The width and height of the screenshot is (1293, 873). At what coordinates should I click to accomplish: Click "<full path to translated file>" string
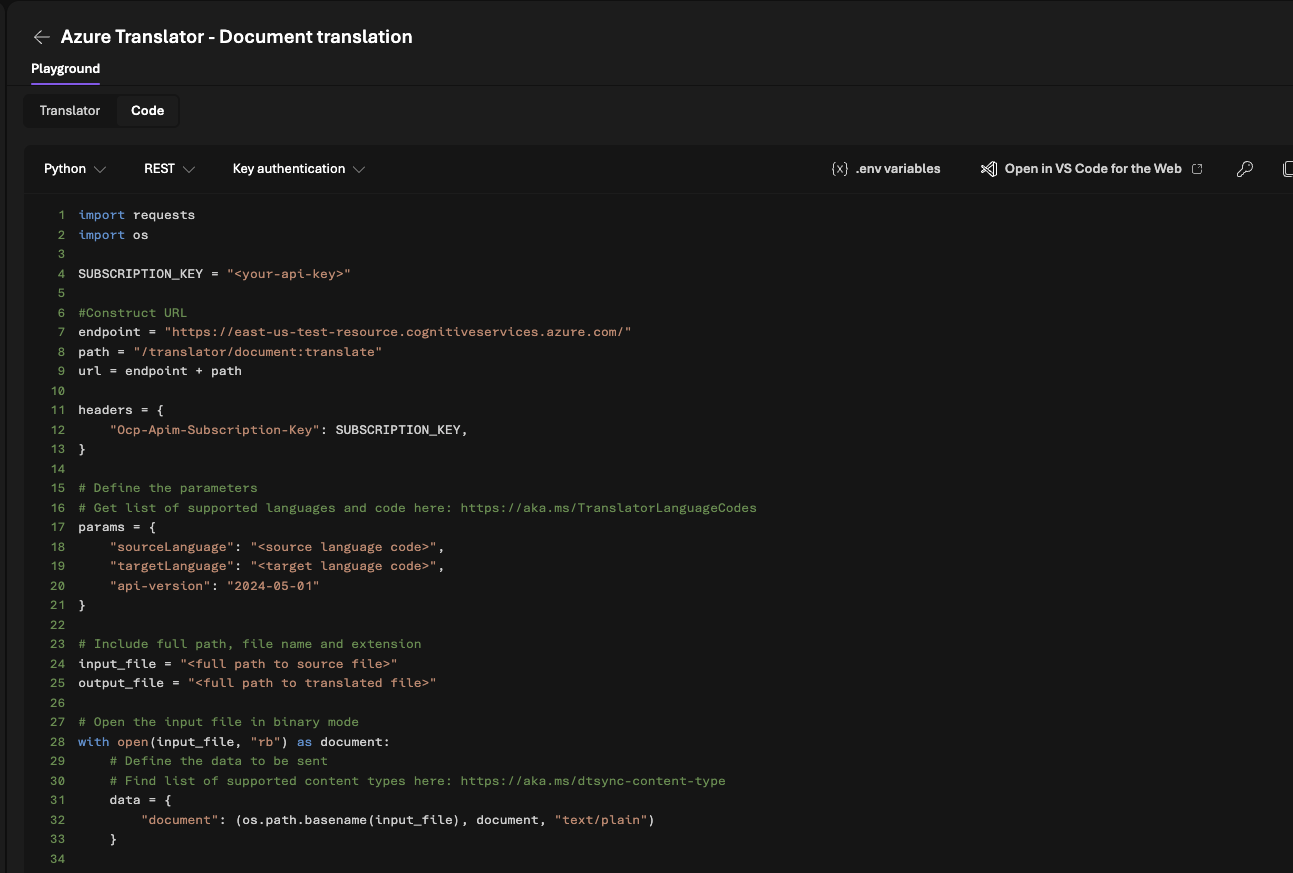(312, 683)
